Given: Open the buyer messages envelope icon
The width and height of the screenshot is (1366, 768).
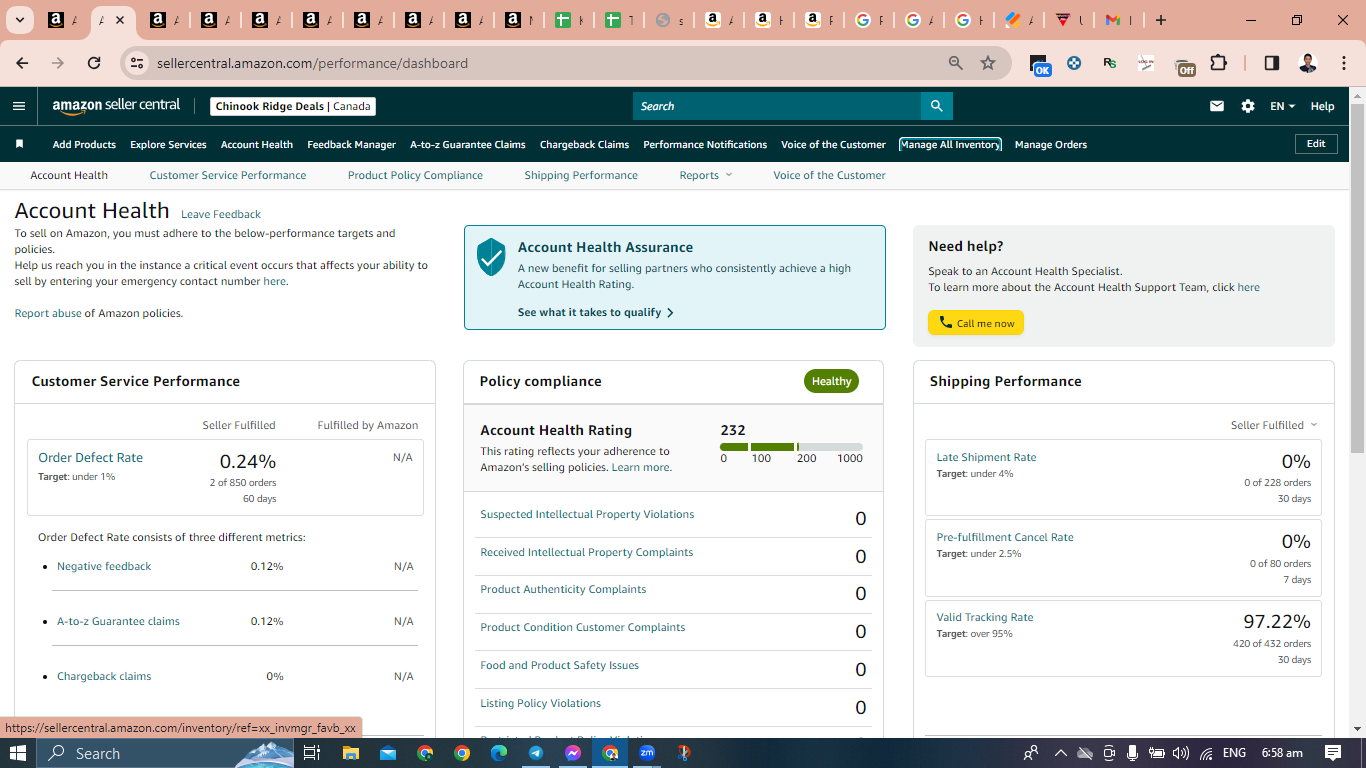Looking at the screenshot, I should pos(1217,106).
